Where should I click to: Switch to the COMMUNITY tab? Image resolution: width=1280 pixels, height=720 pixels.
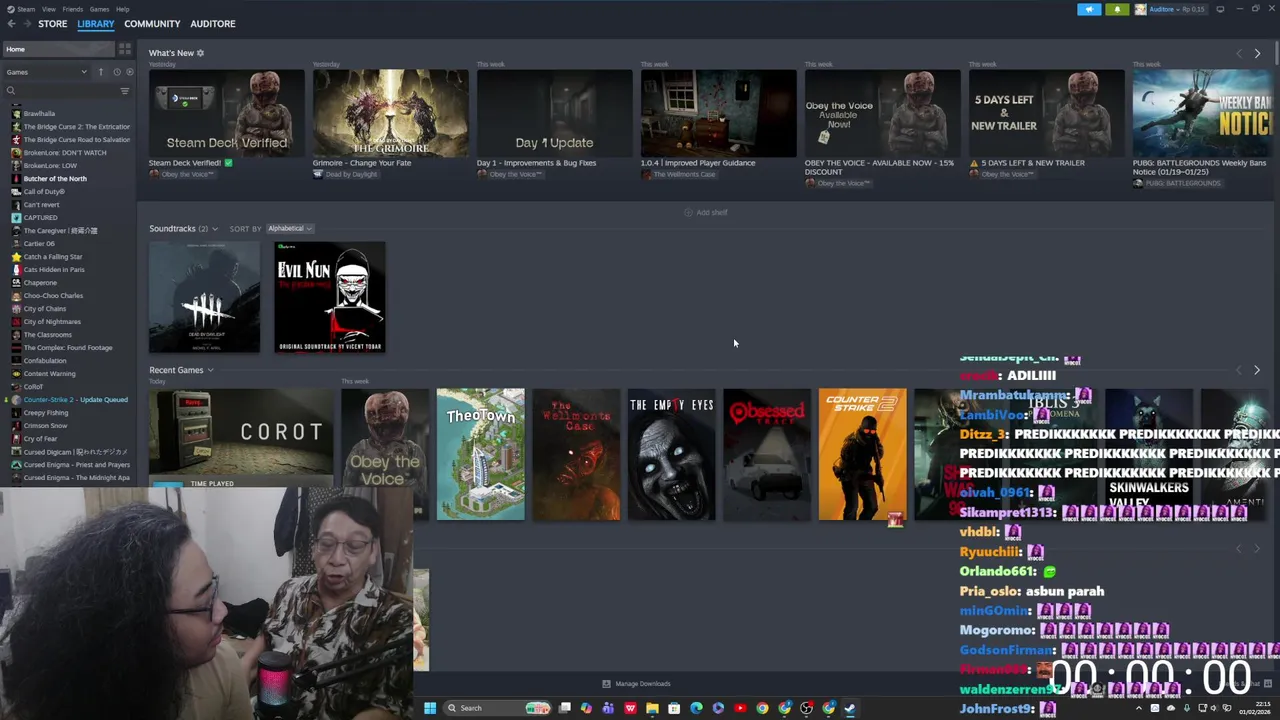coord(152,24)
